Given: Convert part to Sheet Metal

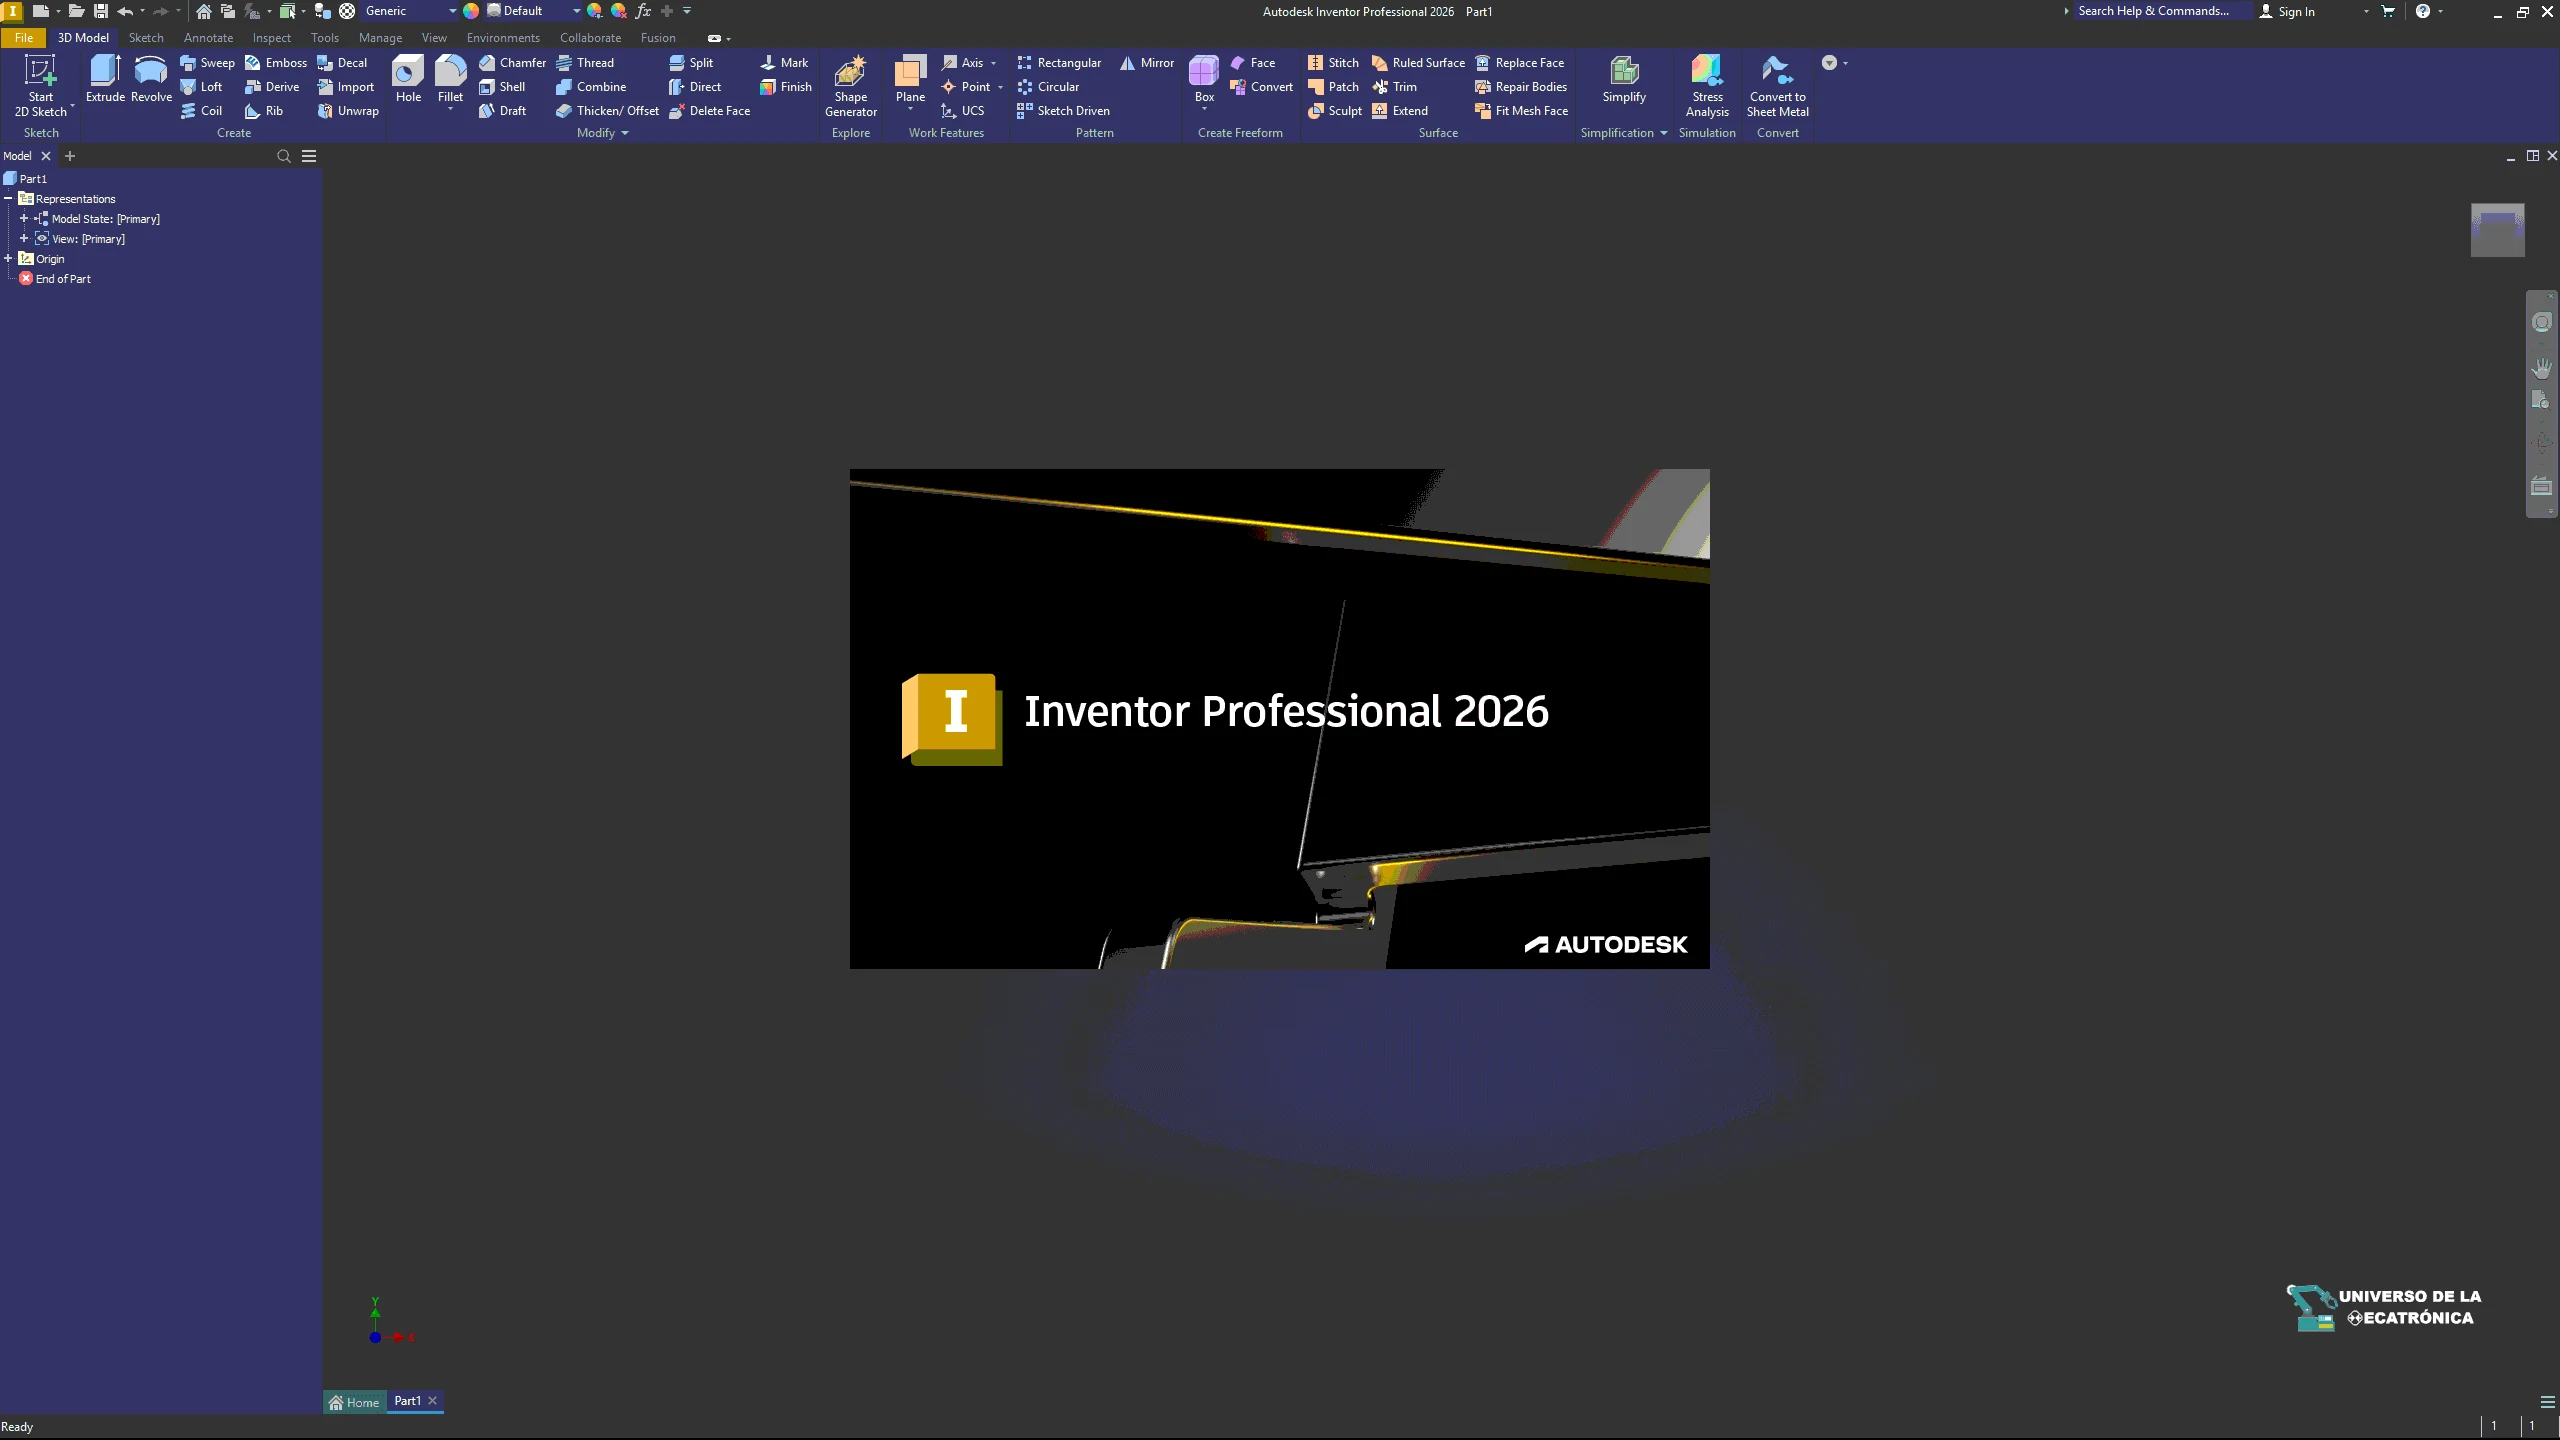Looking at the screenshot, I should (x=1777, y=87).
